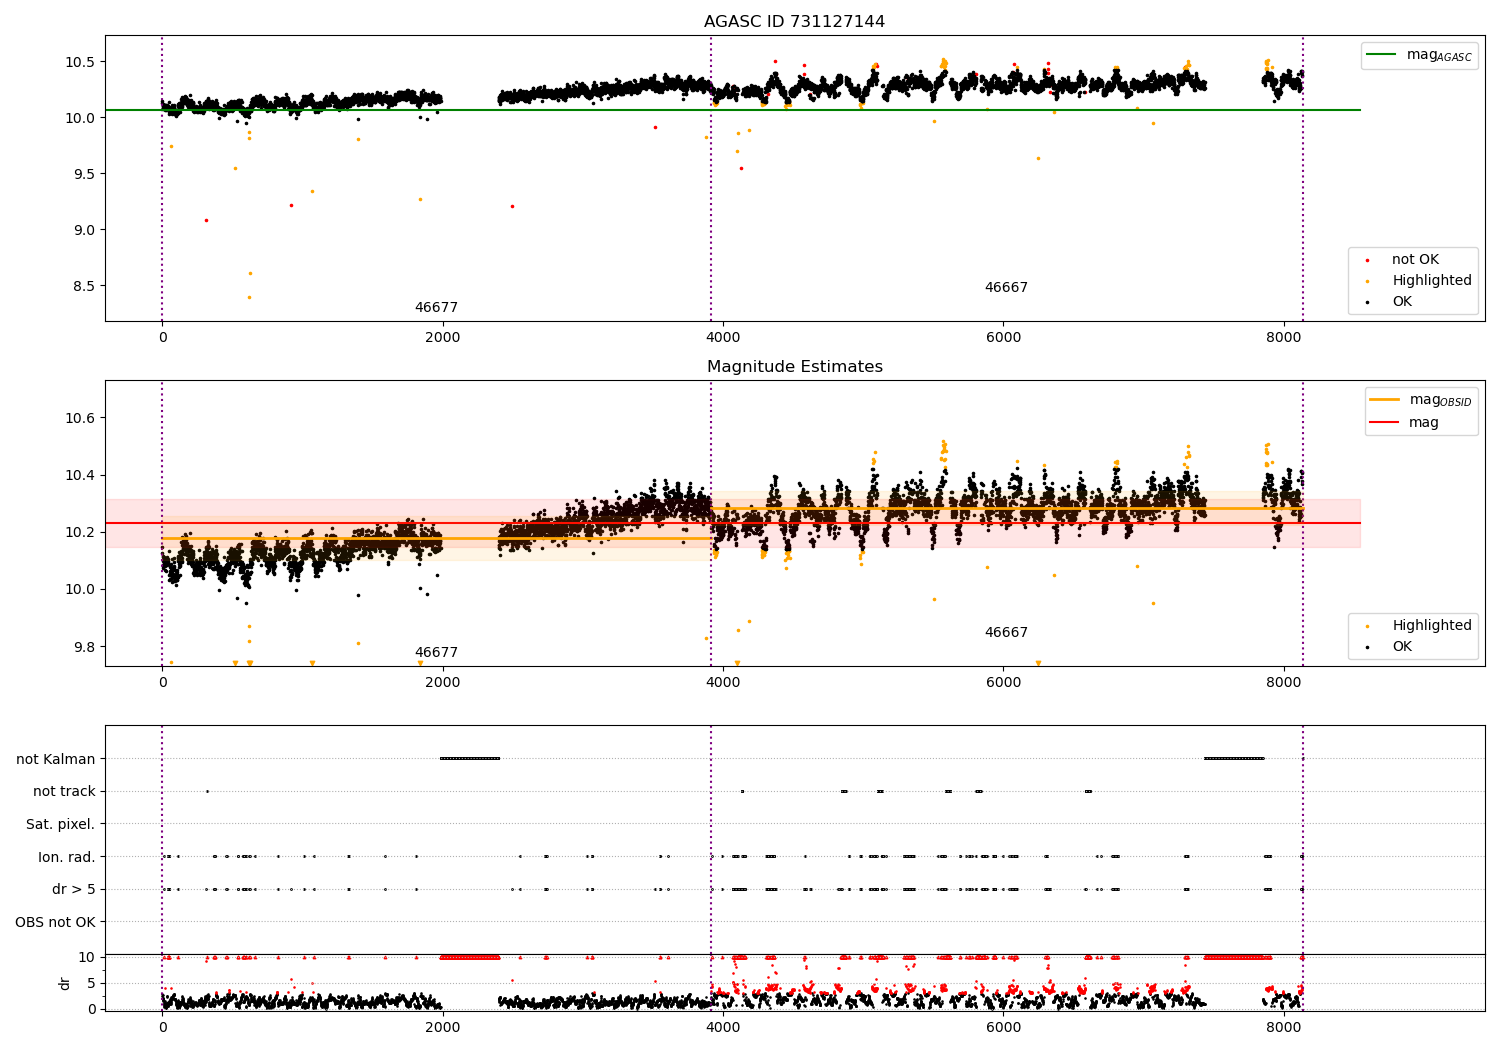Click the 'mag OBSID' orange legend entry

(x=1420, y=400)
